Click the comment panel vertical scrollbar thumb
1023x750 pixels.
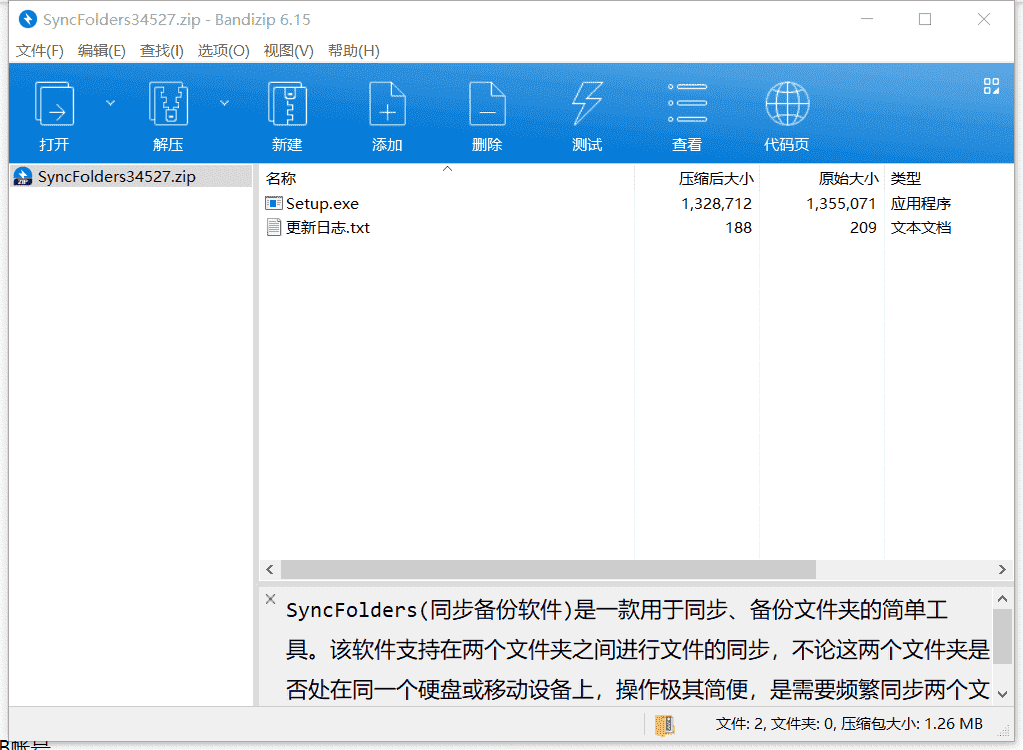click(1003, 637)
